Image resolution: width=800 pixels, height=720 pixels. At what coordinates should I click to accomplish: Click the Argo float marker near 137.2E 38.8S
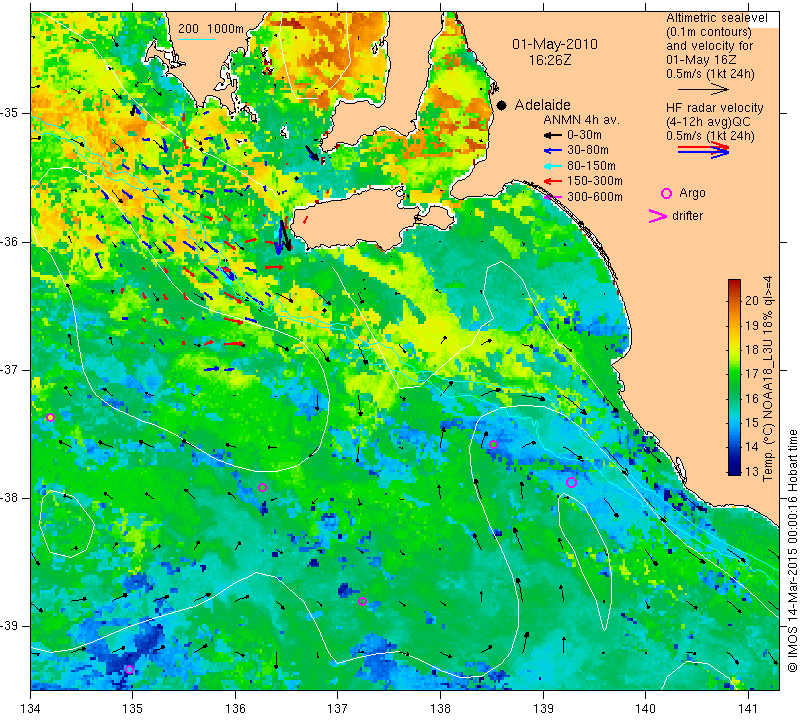tap(362, 602)
